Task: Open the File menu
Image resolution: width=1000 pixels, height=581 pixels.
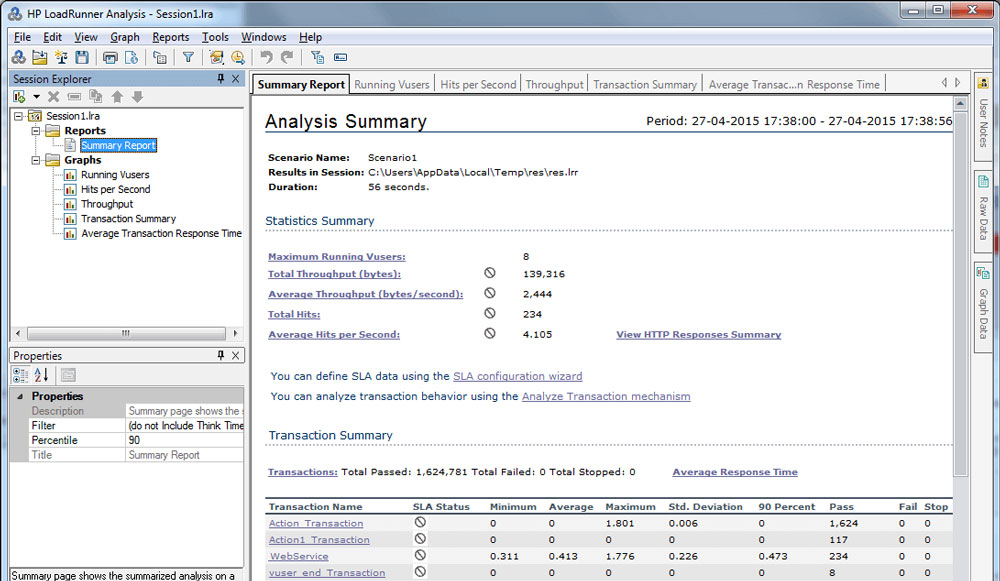Action: tap(22, 37)
